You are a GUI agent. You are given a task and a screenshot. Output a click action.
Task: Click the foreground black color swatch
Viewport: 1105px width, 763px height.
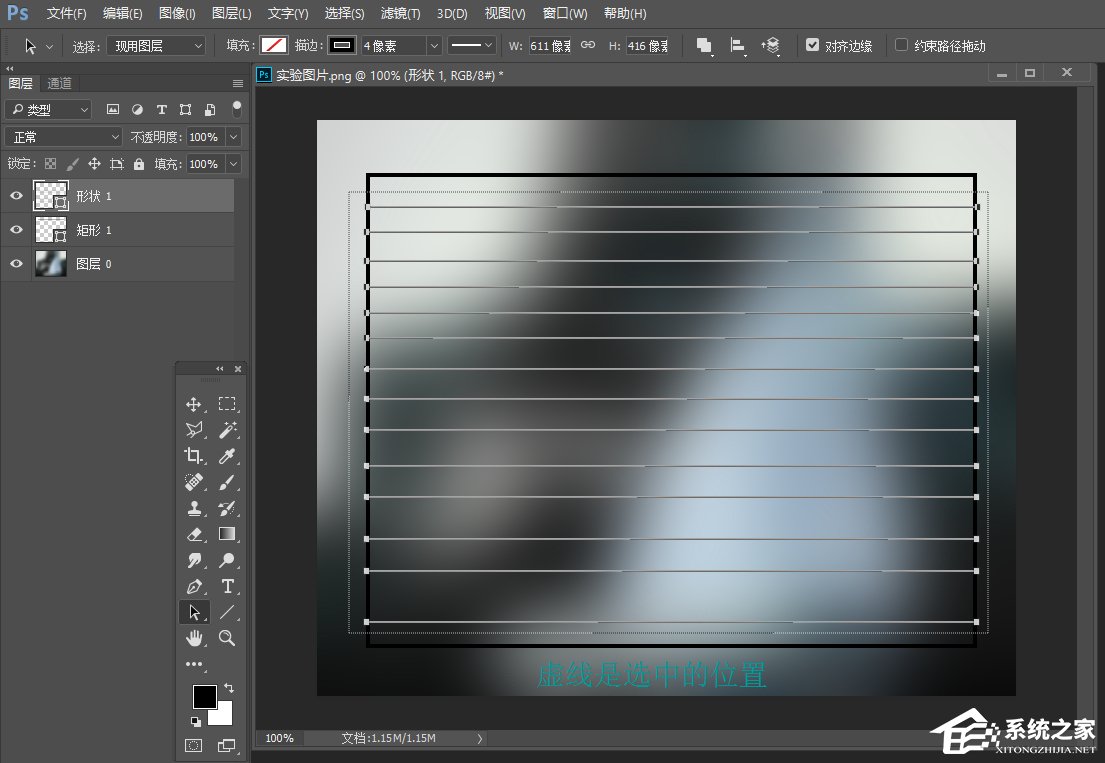[x=204, y=696]
